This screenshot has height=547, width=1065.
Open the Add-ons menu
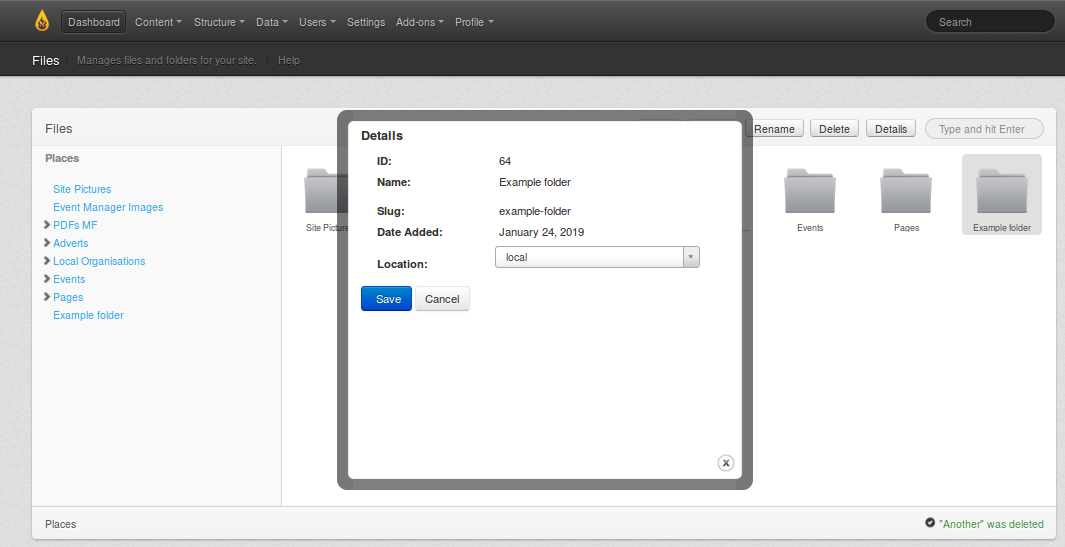pyautogui.click(x=419, y=22)
